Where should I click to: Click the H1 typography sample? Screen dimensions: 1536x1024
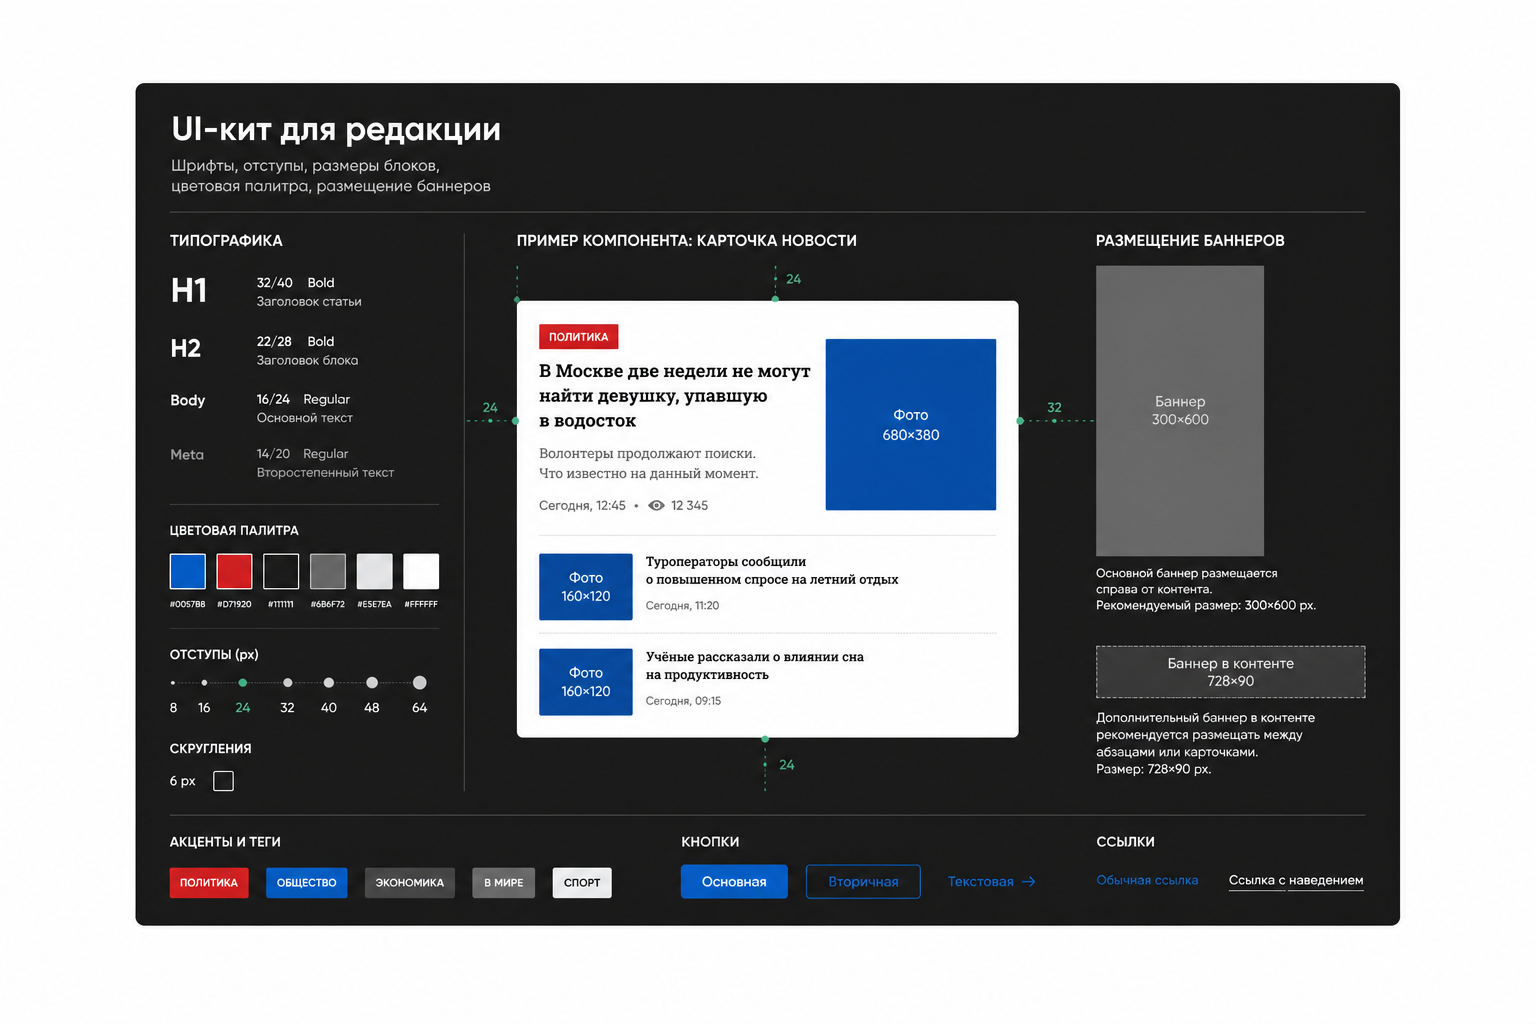[189, 291]
